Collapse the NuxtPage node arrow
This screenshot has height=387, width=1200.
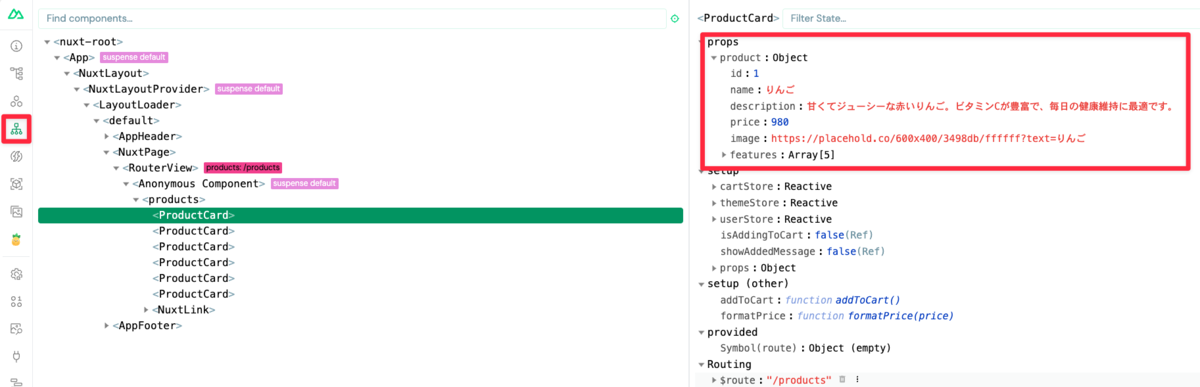click(107, 152)
